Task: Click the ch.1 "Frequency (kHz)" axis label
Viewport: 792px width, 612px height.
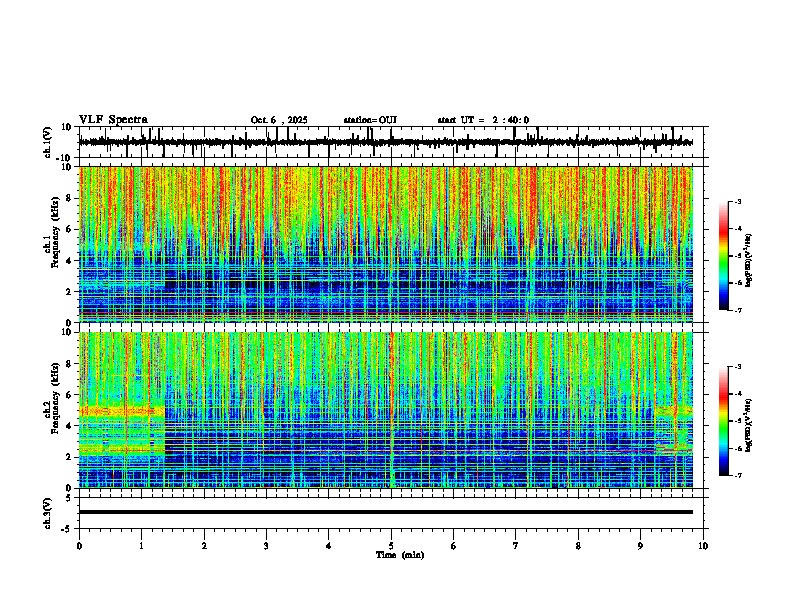Action: (55, 232)
